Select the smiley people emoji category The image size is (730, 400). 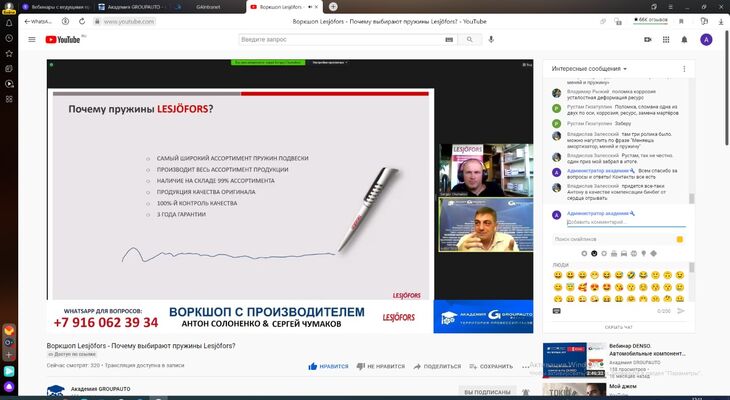[594, 253]
